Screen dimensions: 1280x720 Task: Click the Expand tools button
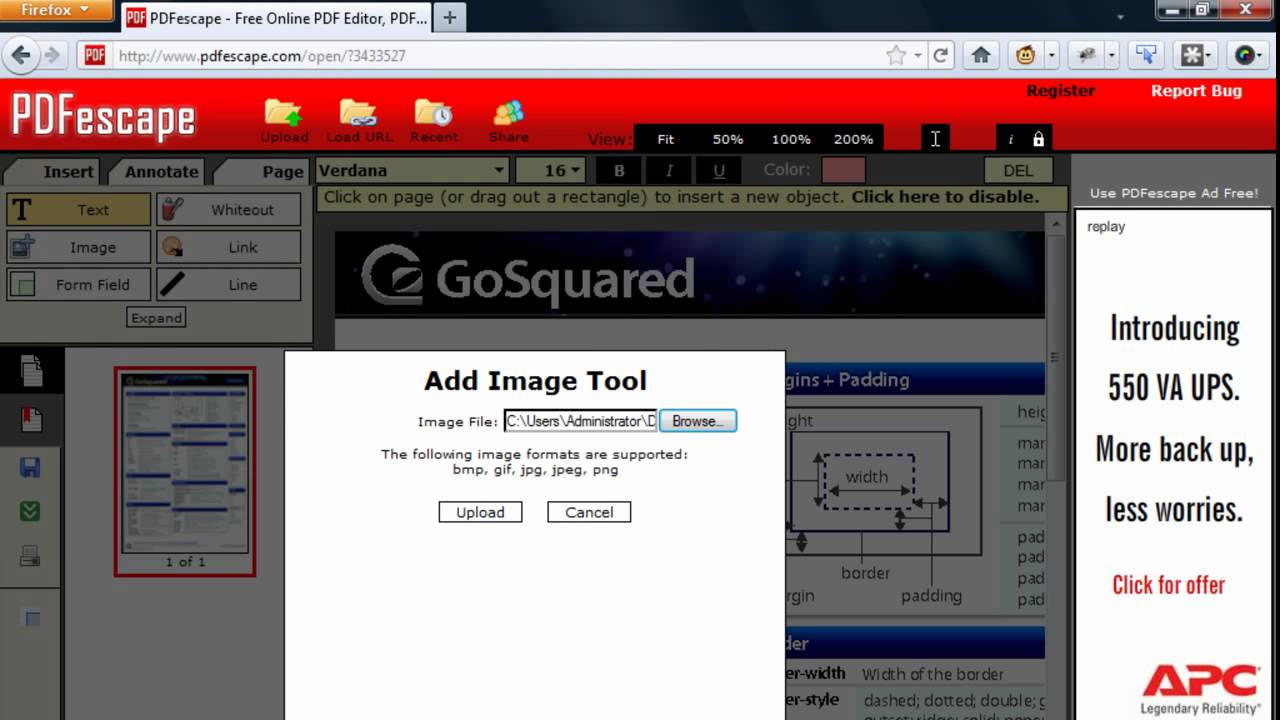(157, 318)
